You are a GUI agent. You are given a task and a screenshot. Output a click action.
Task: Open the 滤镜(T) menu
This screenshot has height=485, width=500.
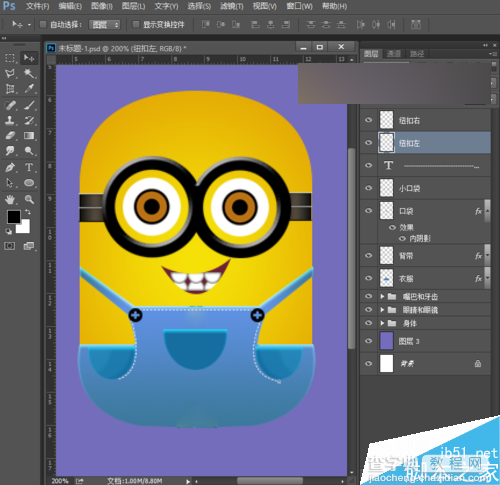[x=232, y=6]
